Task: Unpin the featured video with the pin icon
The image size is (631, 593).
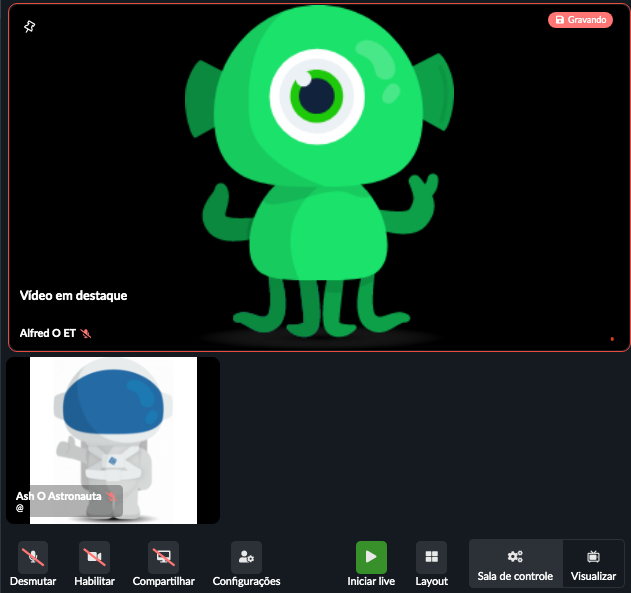Action: point(29,27)
